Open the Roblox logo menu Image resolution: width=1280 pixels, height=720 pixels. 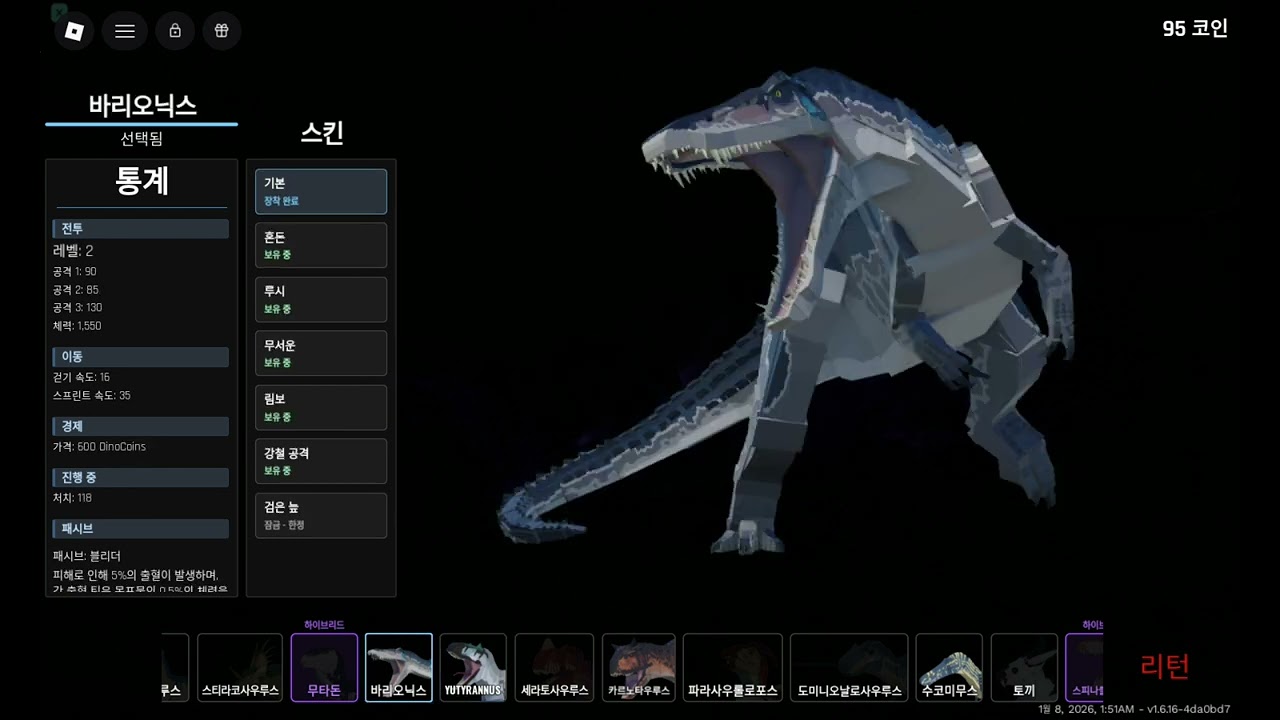(74, 31)
